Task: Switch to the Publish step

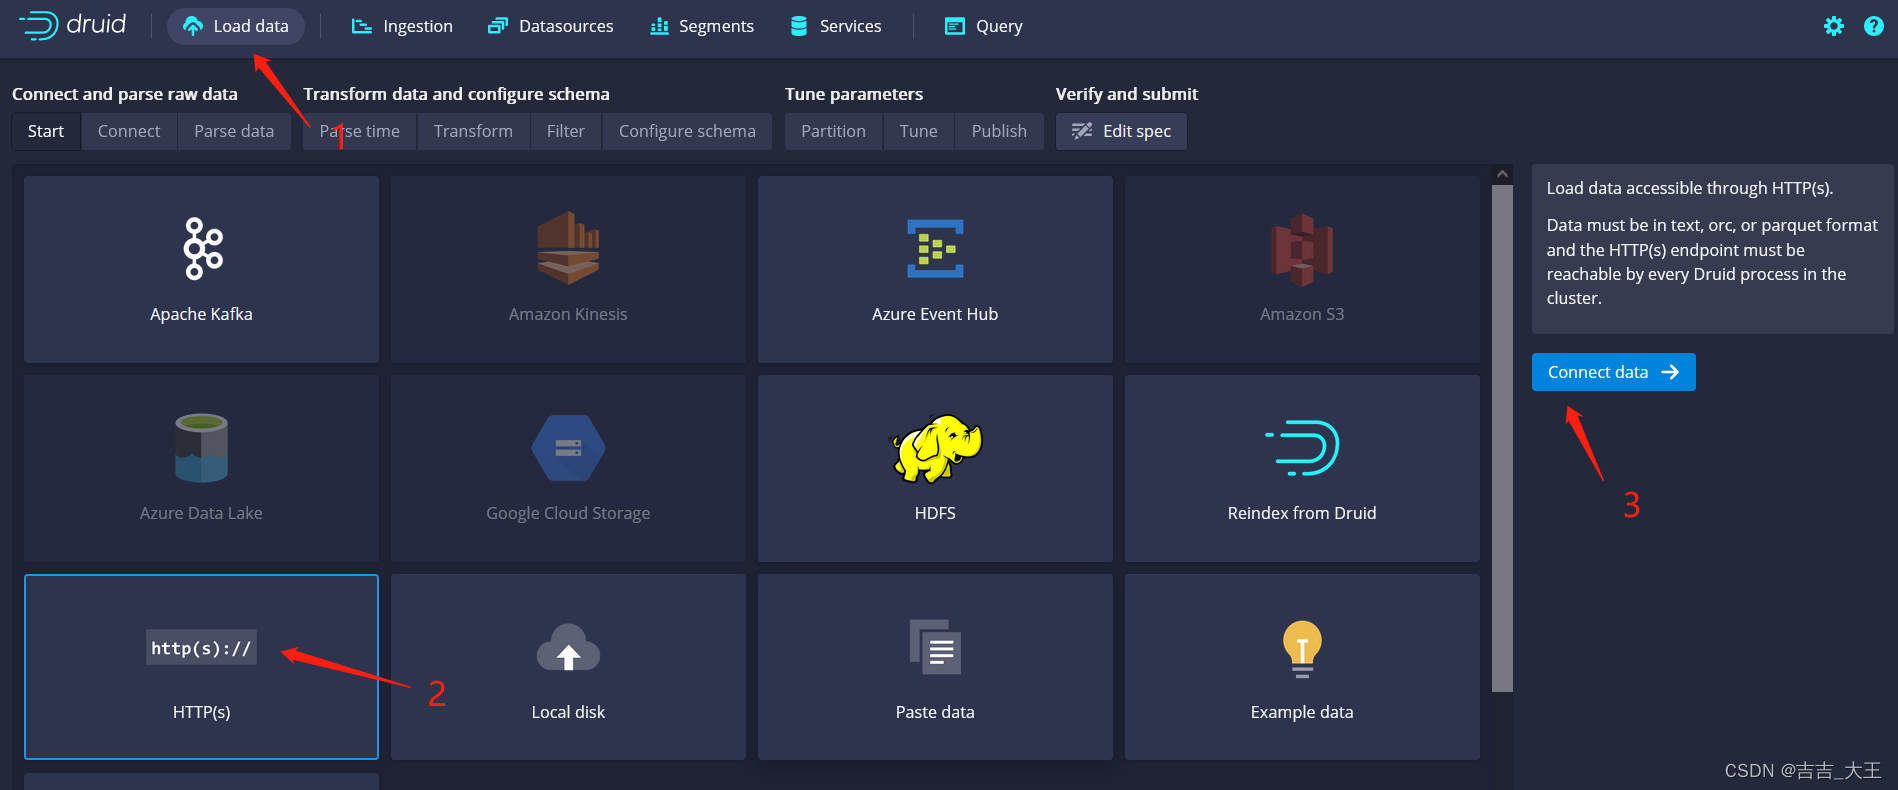Action: coord(999,131)
